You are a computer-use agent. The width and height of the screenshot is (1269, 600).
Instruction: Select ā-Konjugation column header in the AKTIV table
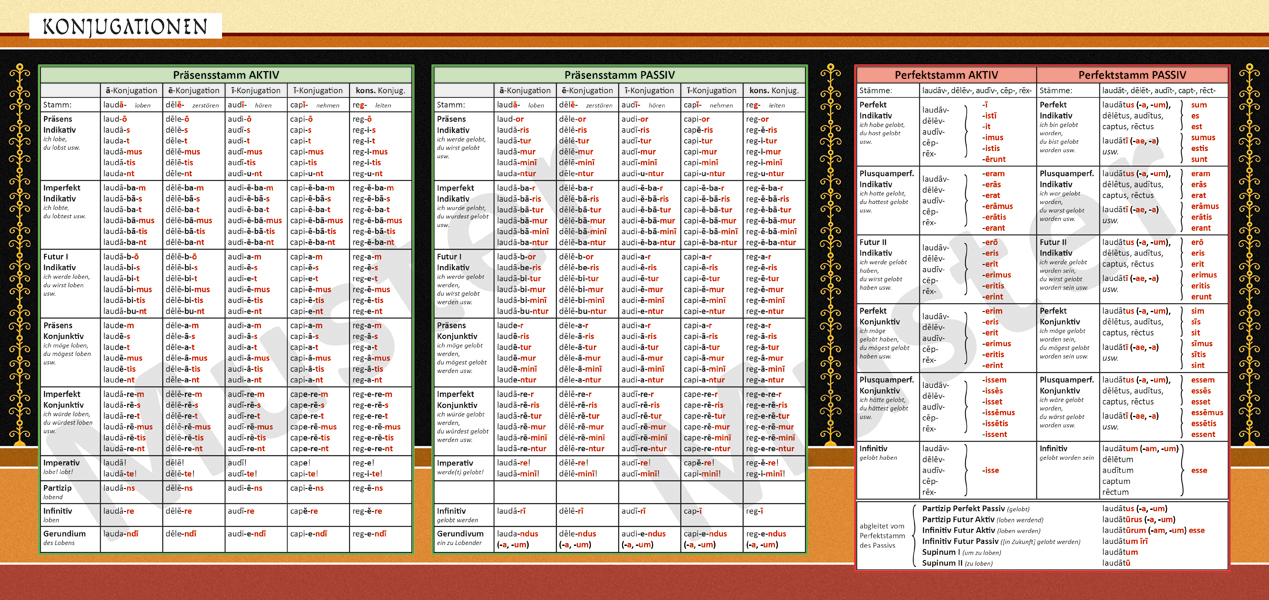click(132, 91)
